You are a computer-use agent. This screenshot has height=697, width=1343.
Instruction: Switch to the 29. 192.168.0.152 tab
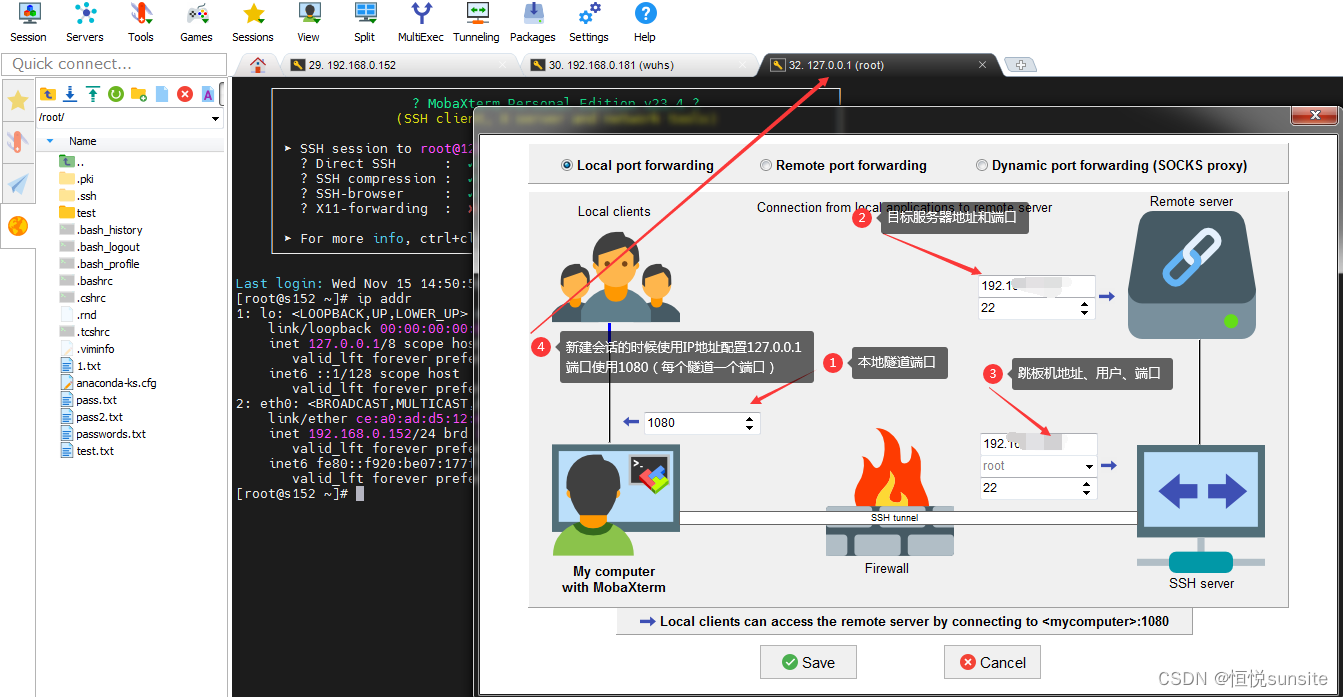[x=398, y=65]
